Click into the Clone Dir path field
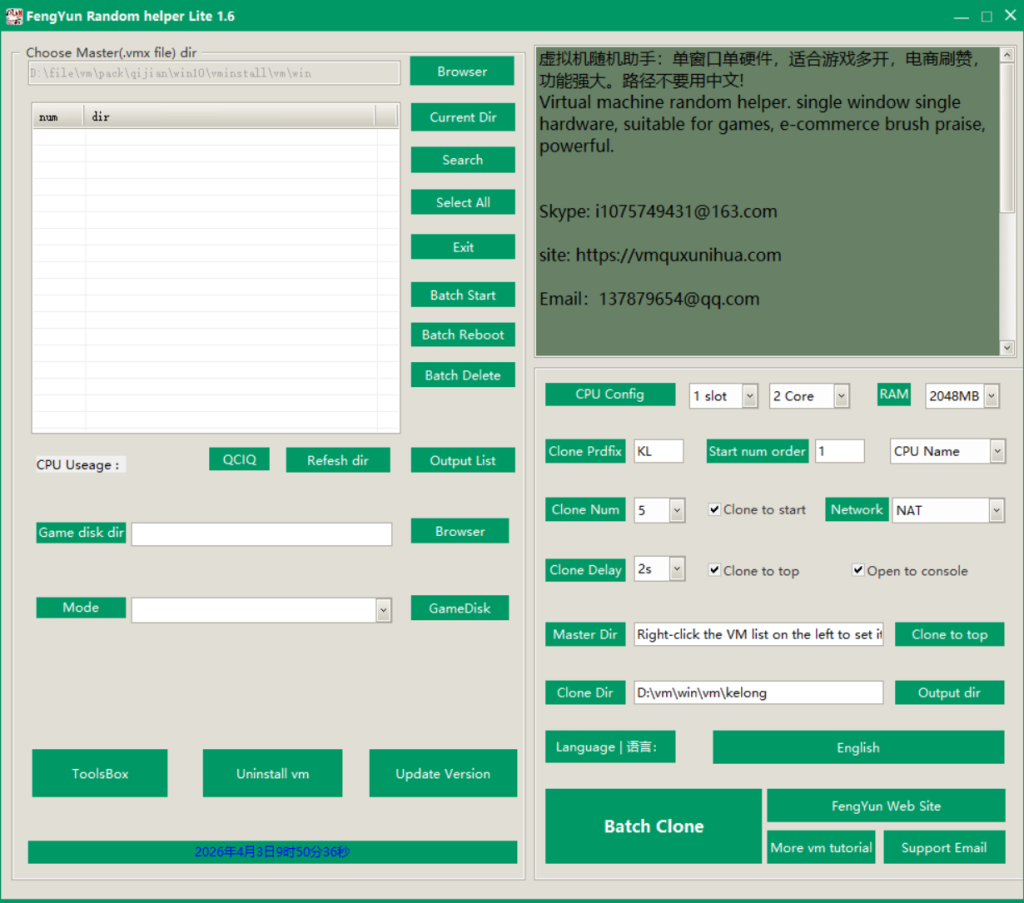The height and width of the screenshot is (903, 1024). 758,692
